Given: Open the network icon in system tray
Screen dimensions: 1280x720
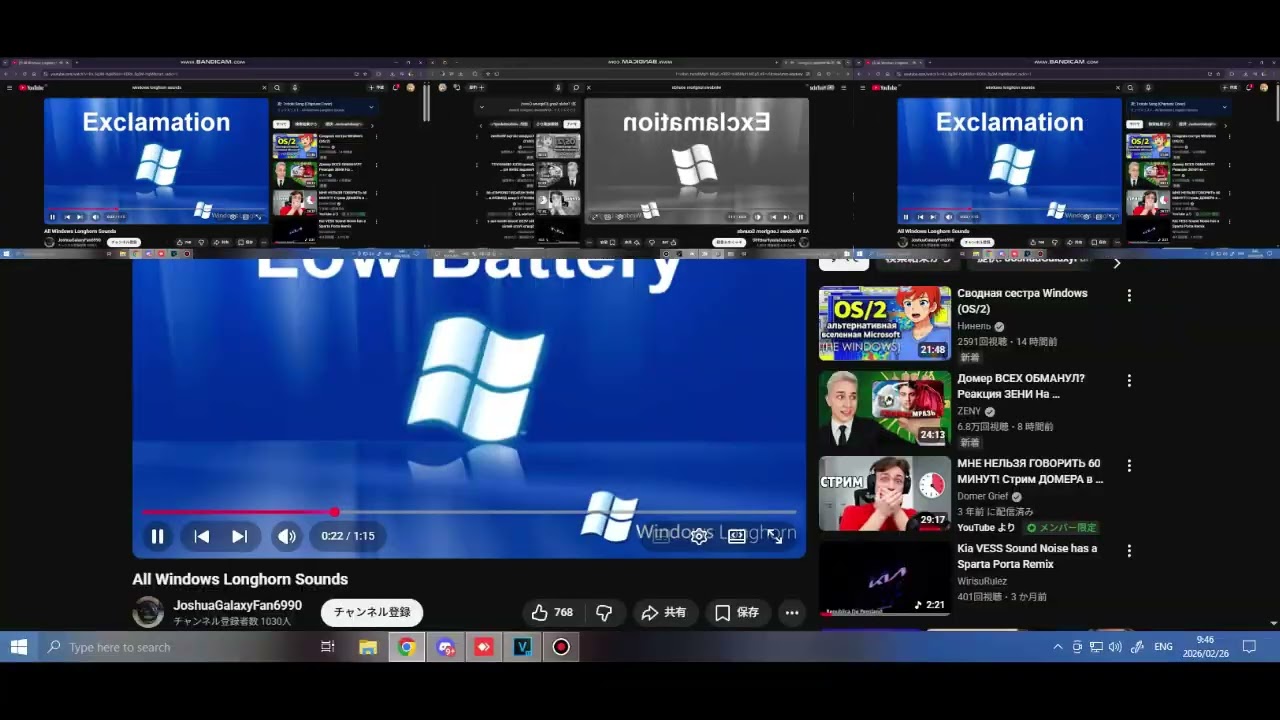Looking at the screenshot, I should click(1096, 647).
